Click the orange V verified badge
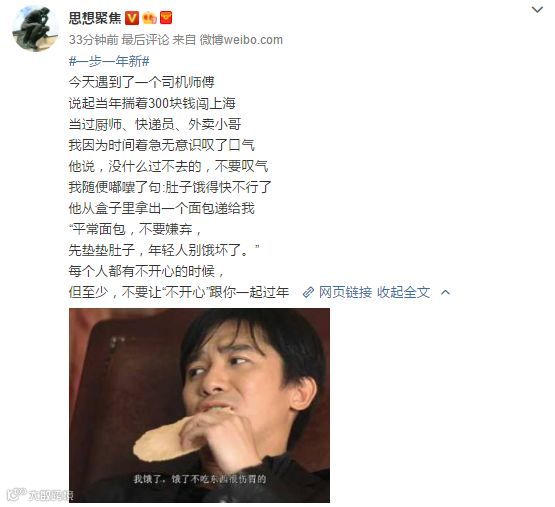Image resolution: width=555 pixels, height=507 pixels. [x=132, y=18]
